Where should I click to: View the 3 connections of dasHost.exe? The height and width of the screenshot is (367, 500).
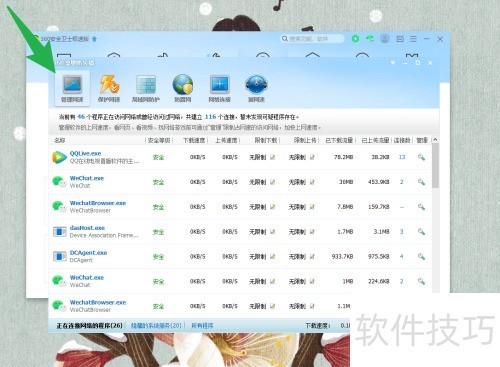(x=402, y=232)
